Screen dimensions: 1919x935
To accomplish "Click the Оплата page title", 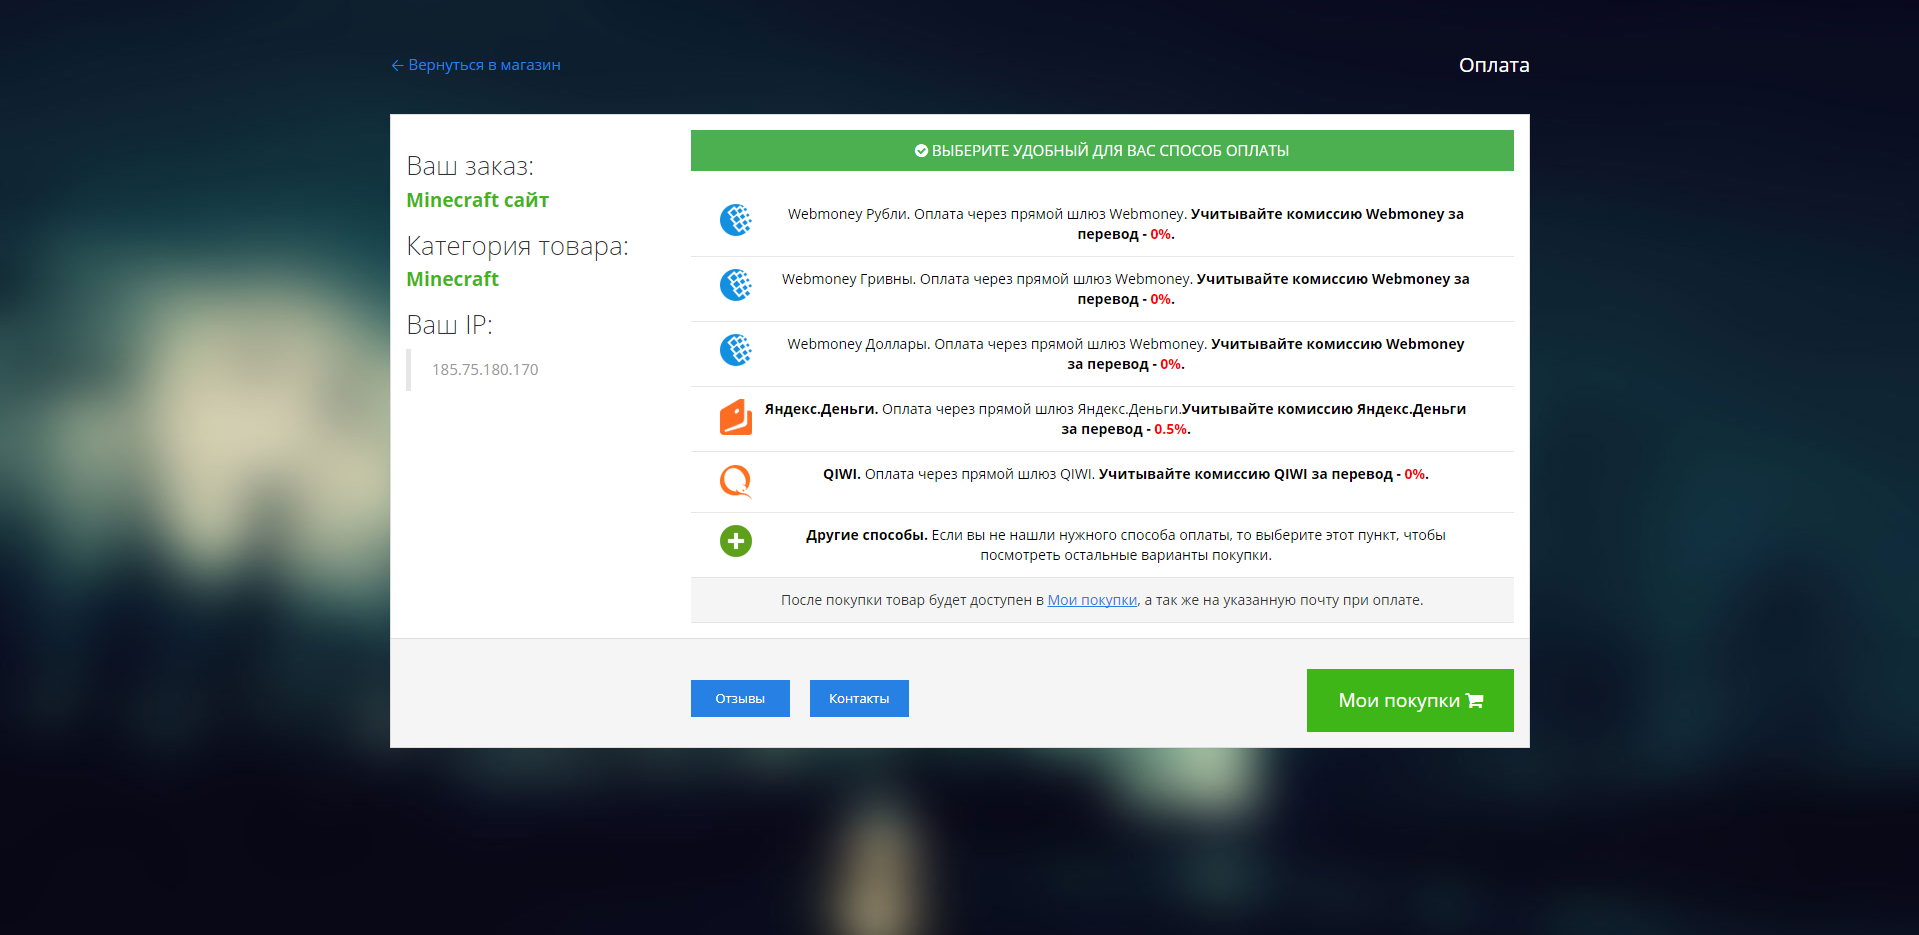I will (x=1494, y=65).
